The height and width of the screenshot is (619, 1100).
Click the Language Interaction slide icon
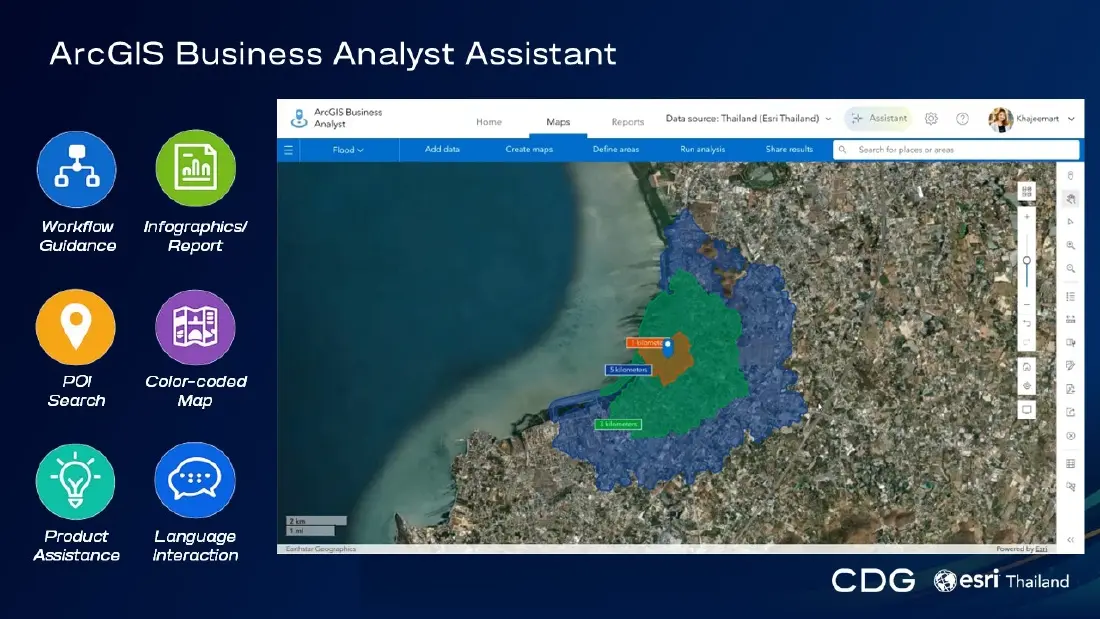[195, 480]
